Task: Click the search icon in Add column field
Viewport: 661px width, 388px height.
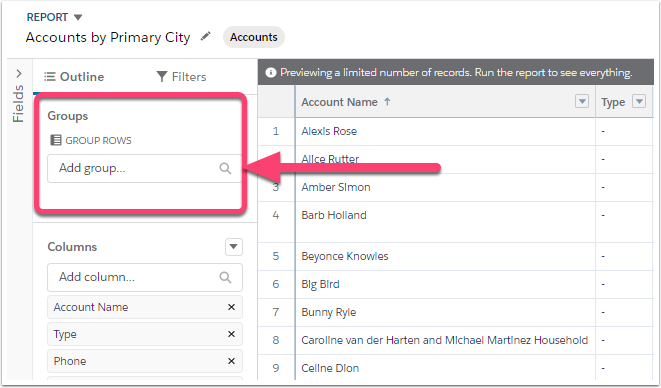Action: pyautogui.click(x=225, y=278)
